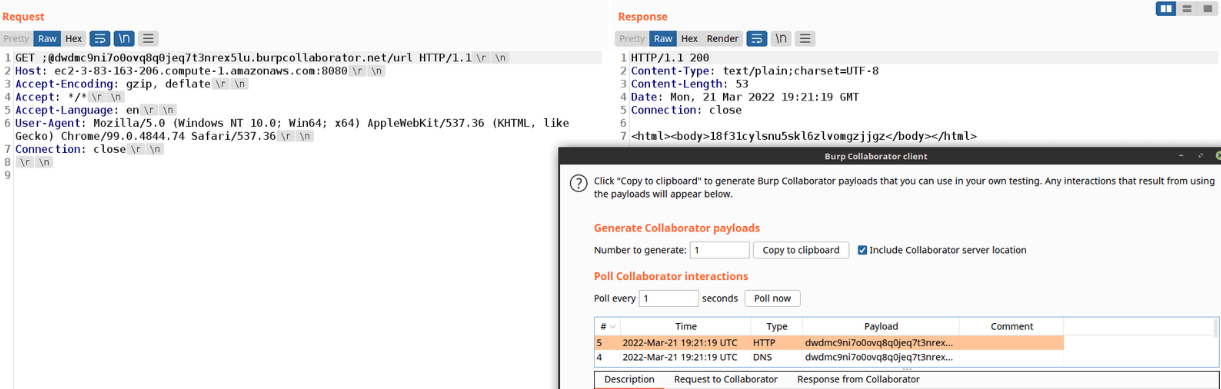Click the GET request line in Request
The height and width of the screenshot is (389, 1221).
(x=262, y=58)
